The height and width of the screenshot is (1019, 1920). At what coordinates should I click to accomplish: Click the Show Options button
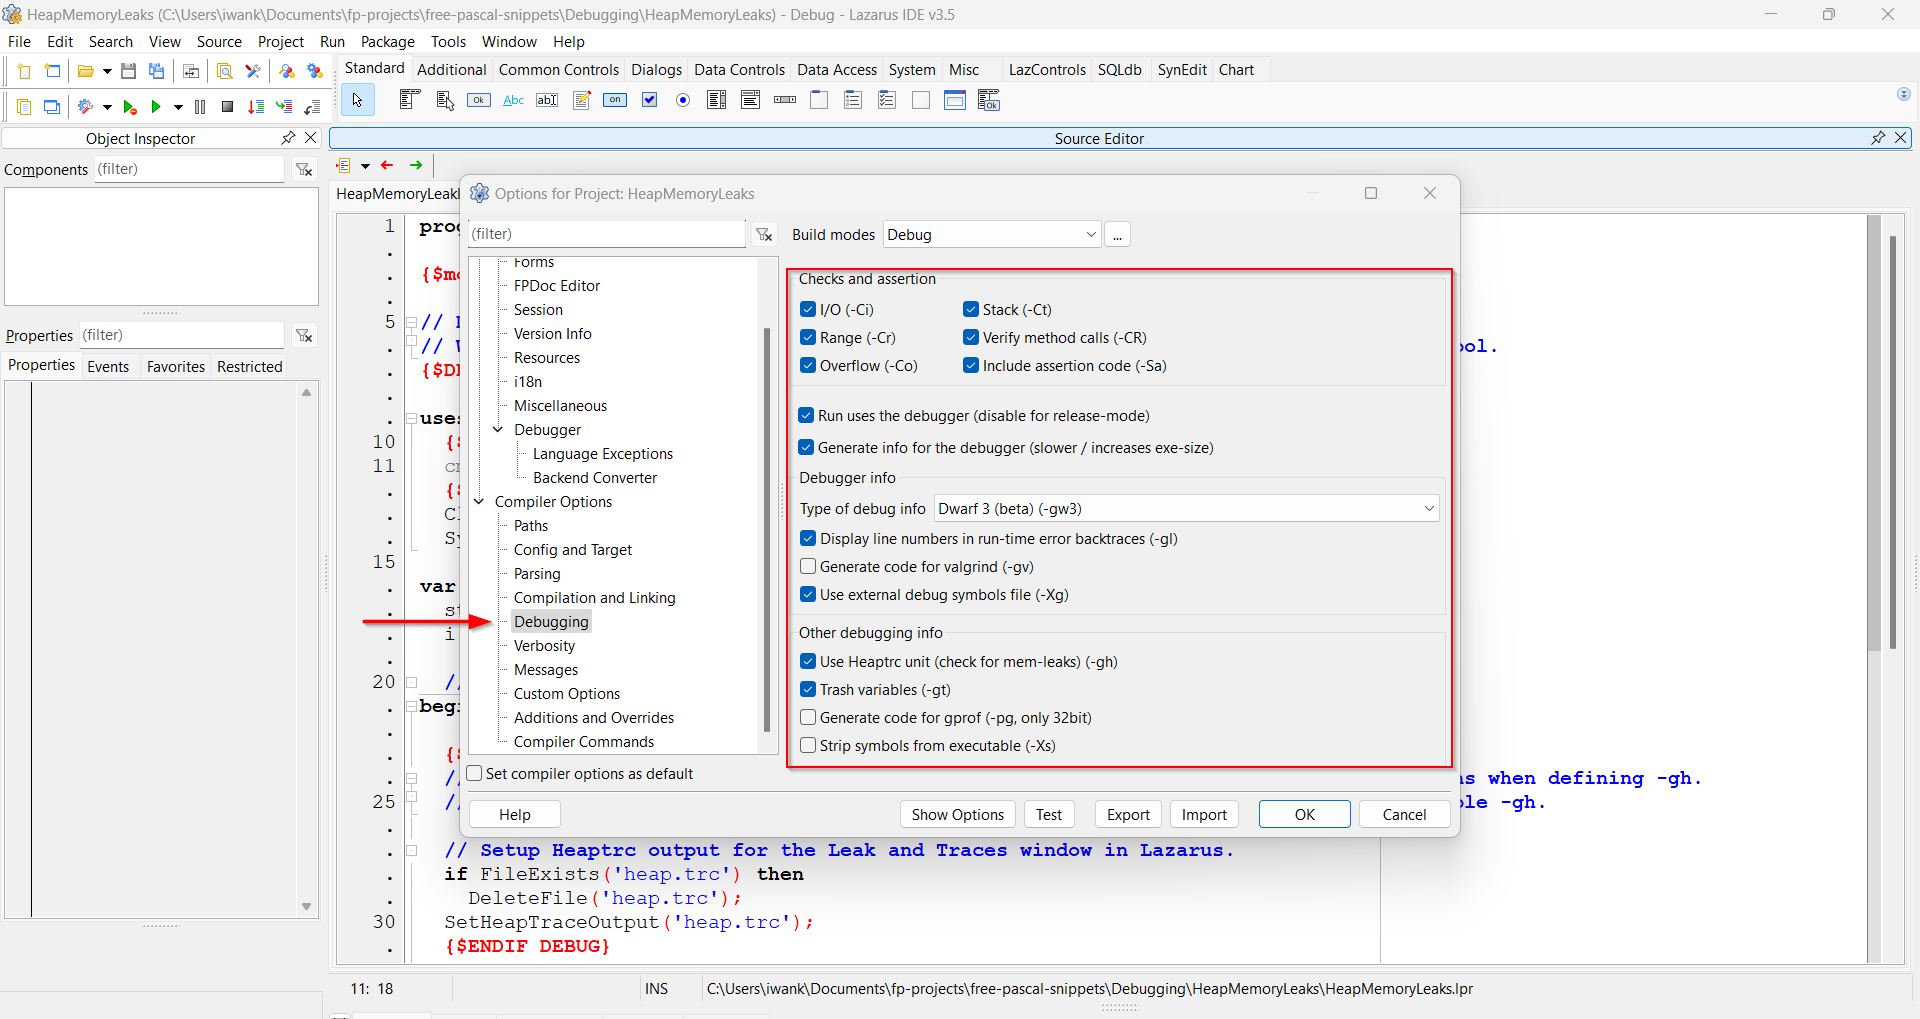pos(957,815)
